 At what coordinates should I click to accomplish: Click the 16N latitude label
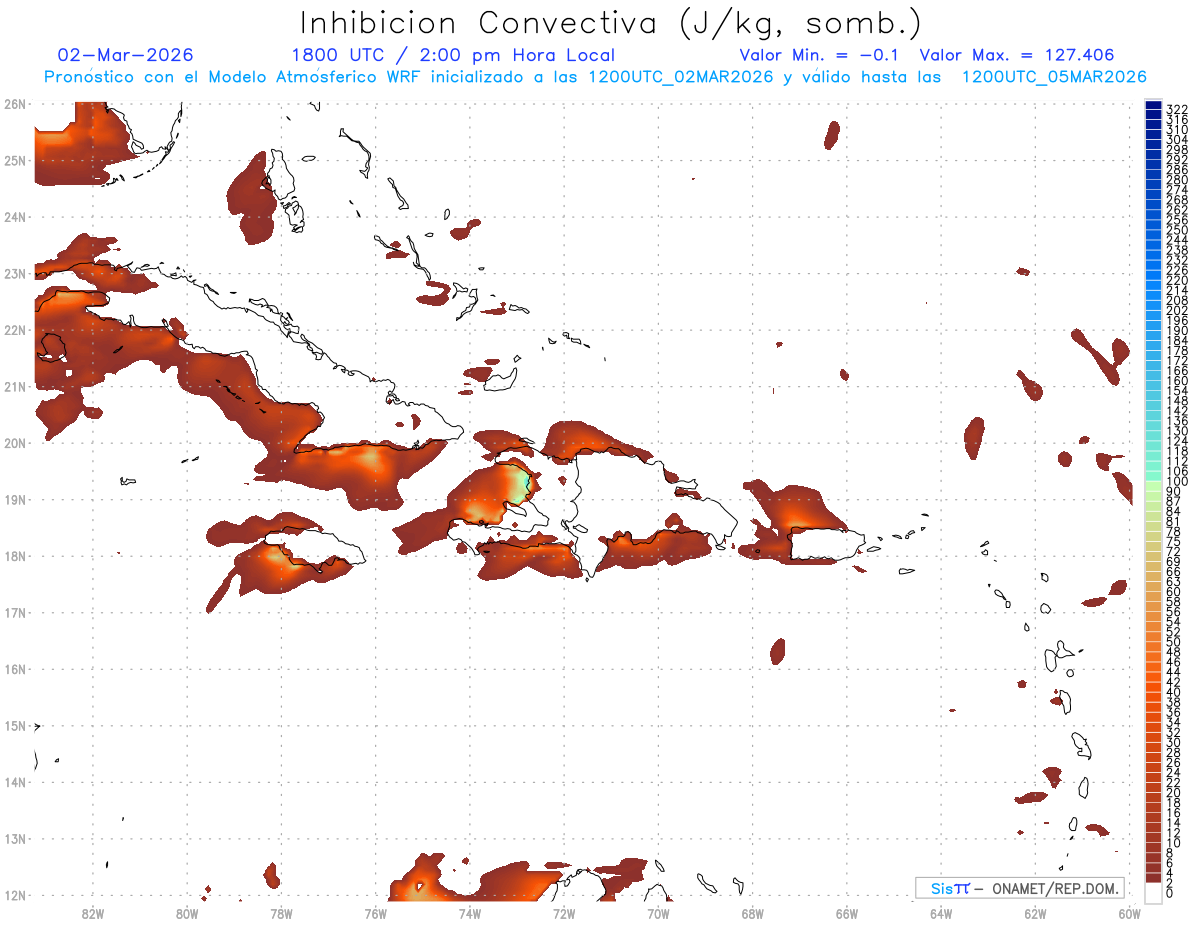(x=14, y=669)
